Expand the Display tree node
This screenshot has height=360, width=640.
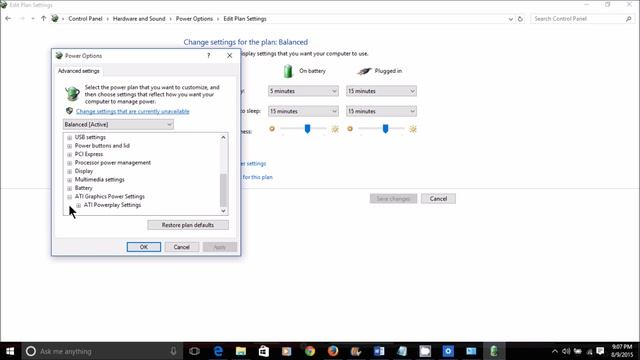tap(69, 171)
